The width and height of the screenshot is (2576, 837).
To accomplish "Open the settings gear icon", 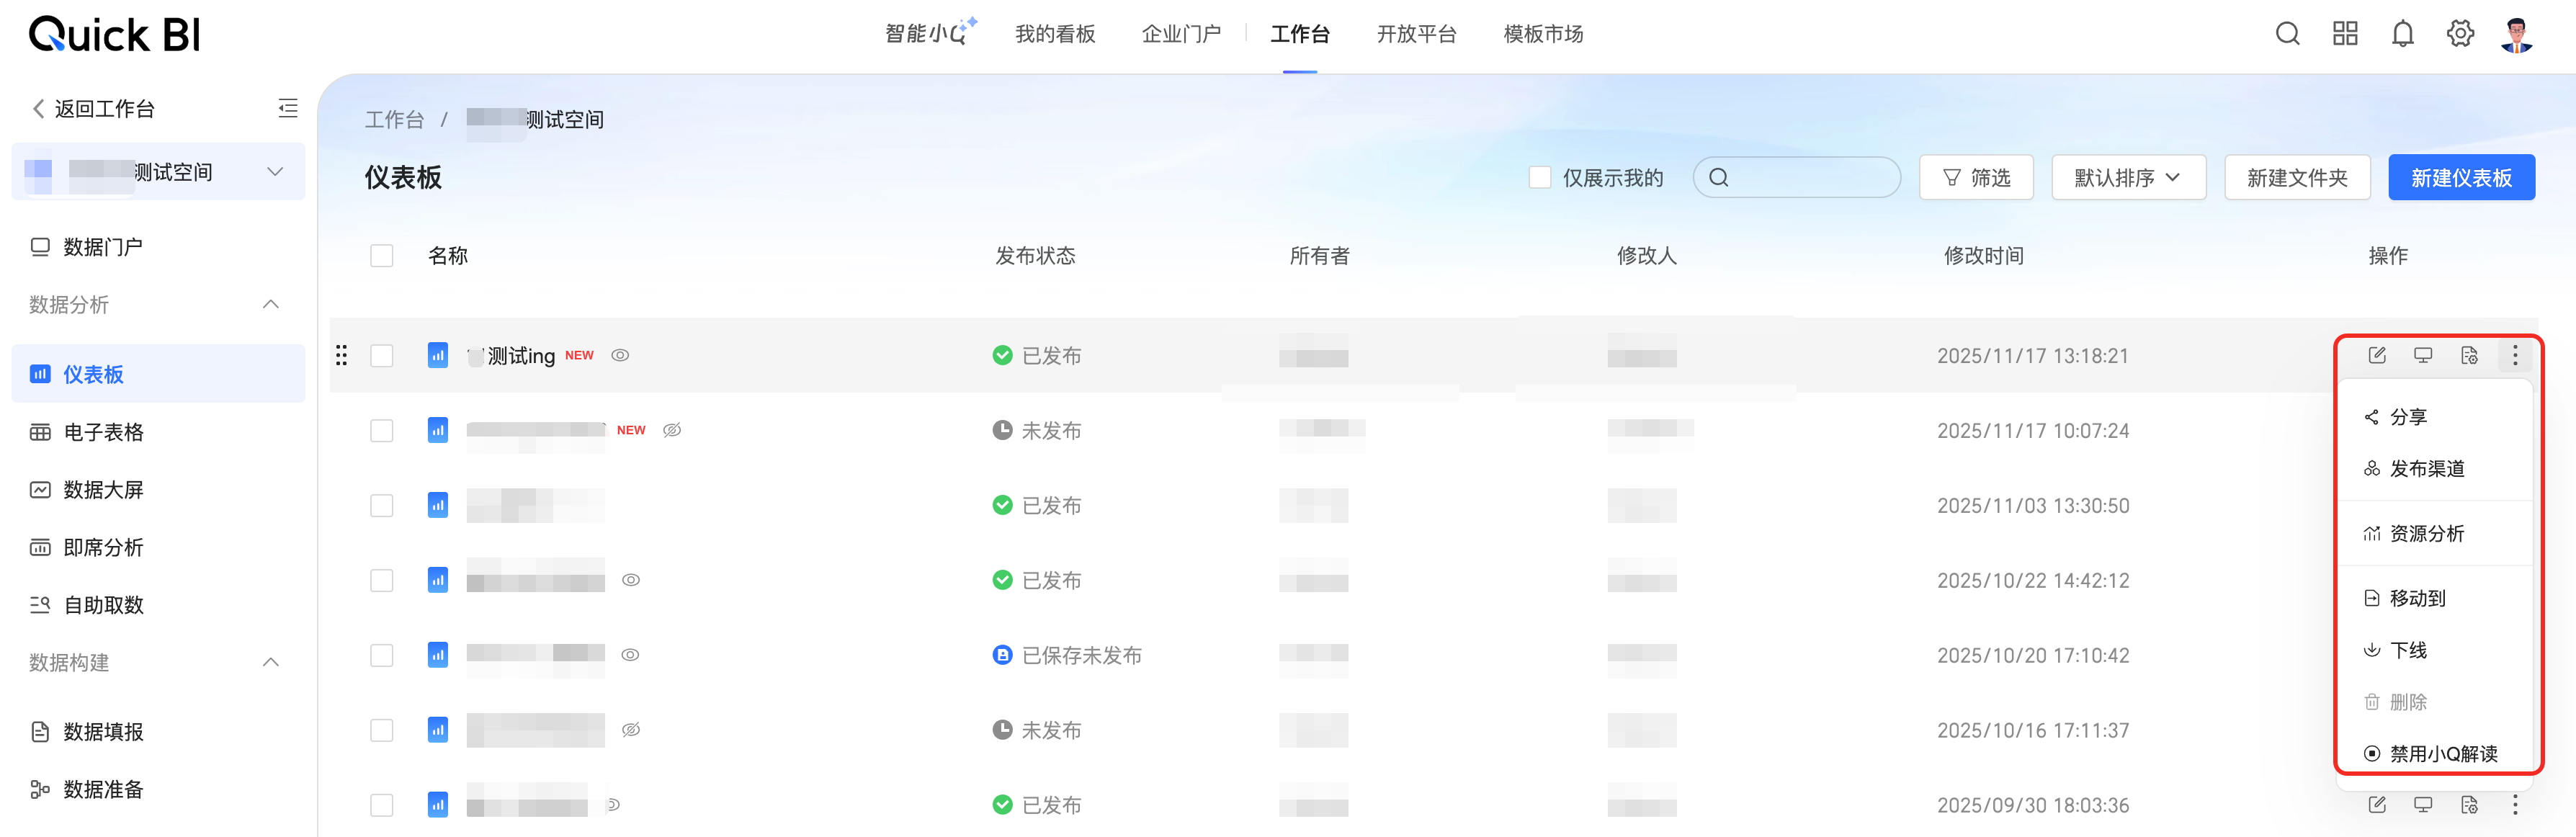I will click(2460, 33).
